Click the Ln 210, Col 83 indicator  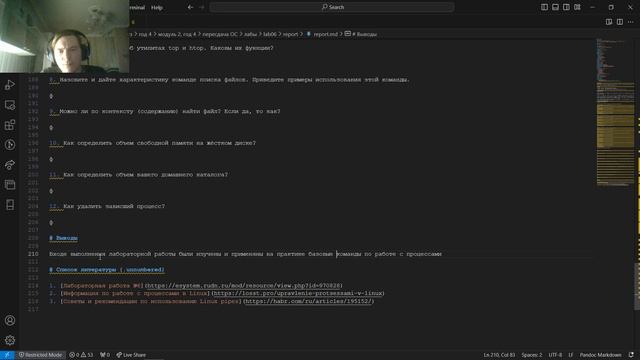click(499, 355)
